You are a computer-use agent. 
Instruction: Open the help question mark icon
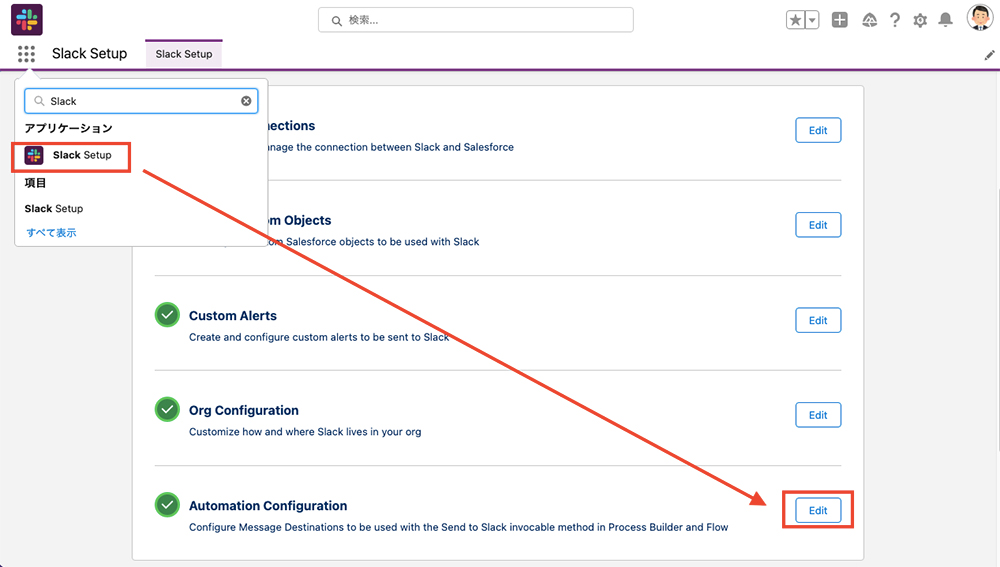pyautogui.click(x=895, y=20)
